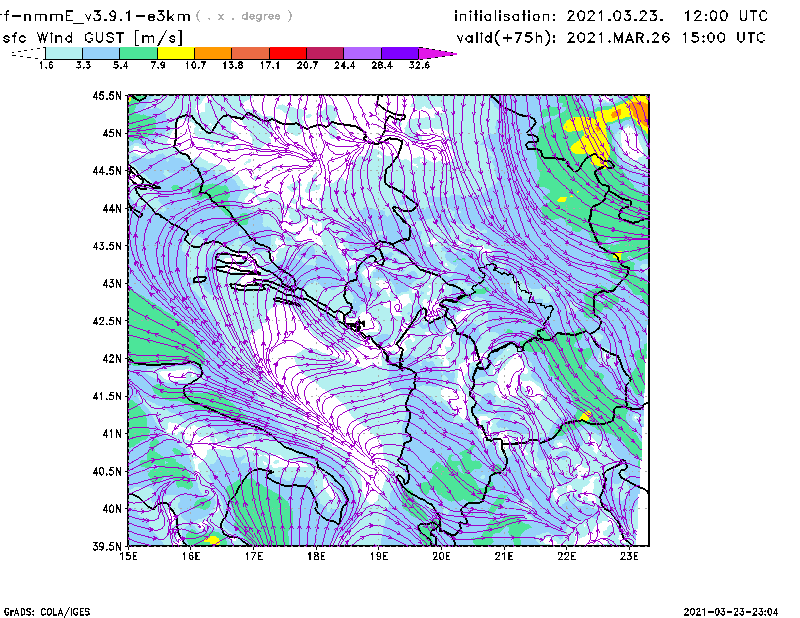Click the legend value 24.4
800x618 pixels.
coord(344,65)
